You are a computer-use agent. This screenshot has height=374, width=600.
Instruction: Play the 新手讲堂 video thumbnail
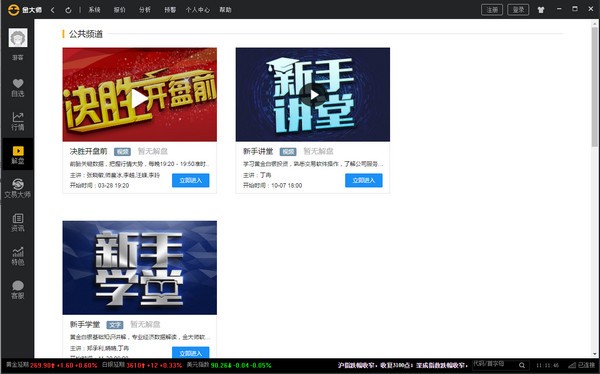pos(313,95)
